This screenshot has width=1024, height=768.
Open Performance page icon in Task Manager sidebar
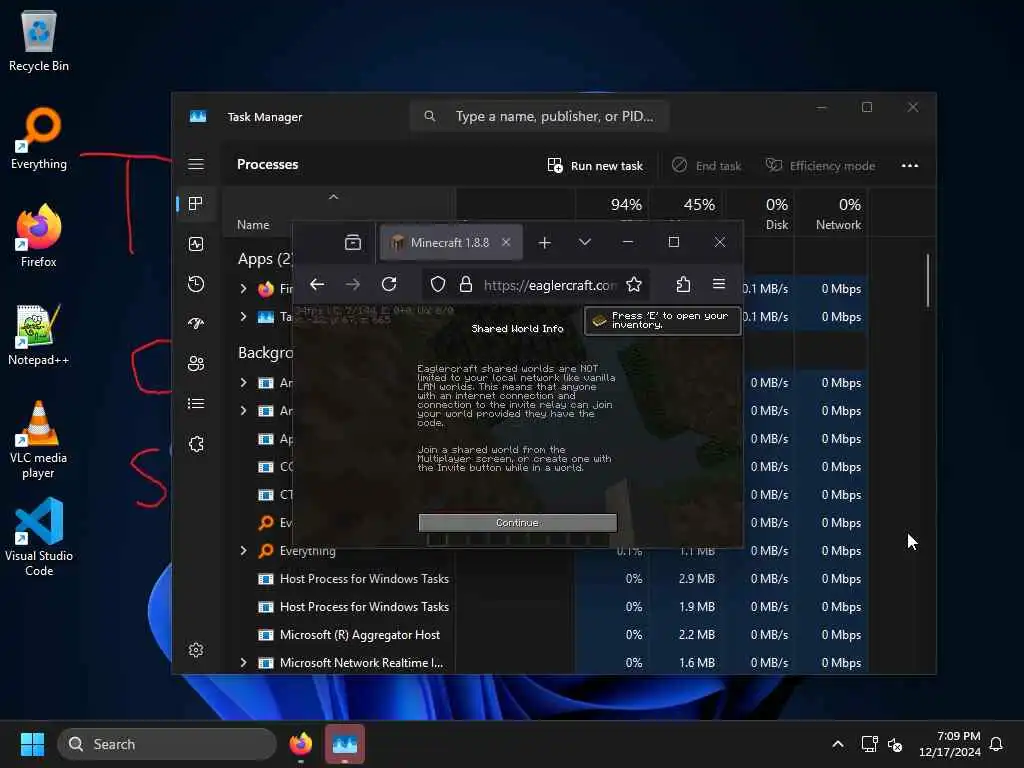pyautogui.click(x=196, y=244)
